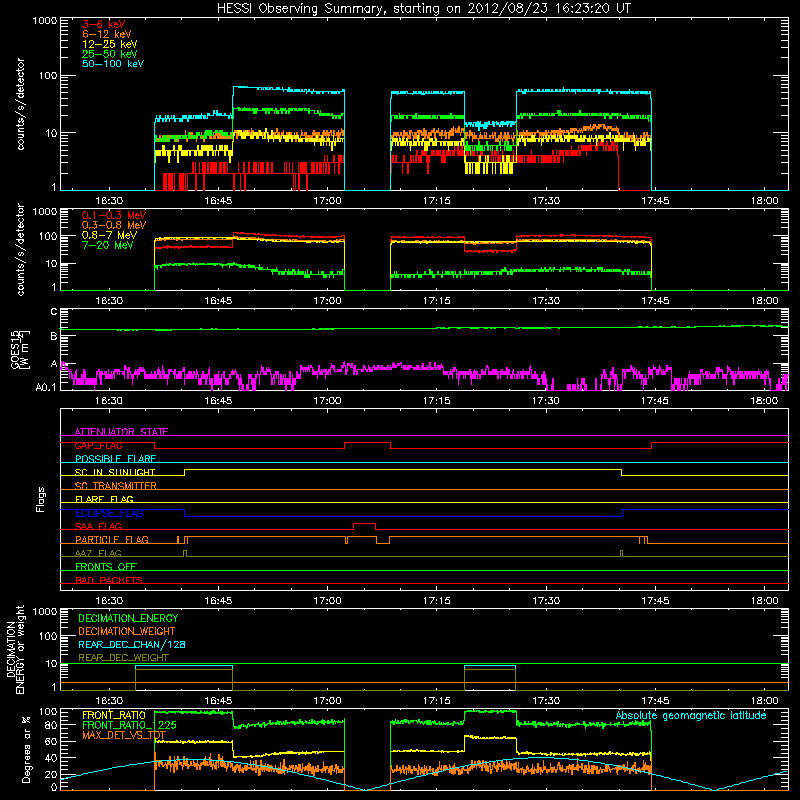Click the GAP_FLAG raised step after 17:00
The image size is (800, 800).
(x=367, y=443)
